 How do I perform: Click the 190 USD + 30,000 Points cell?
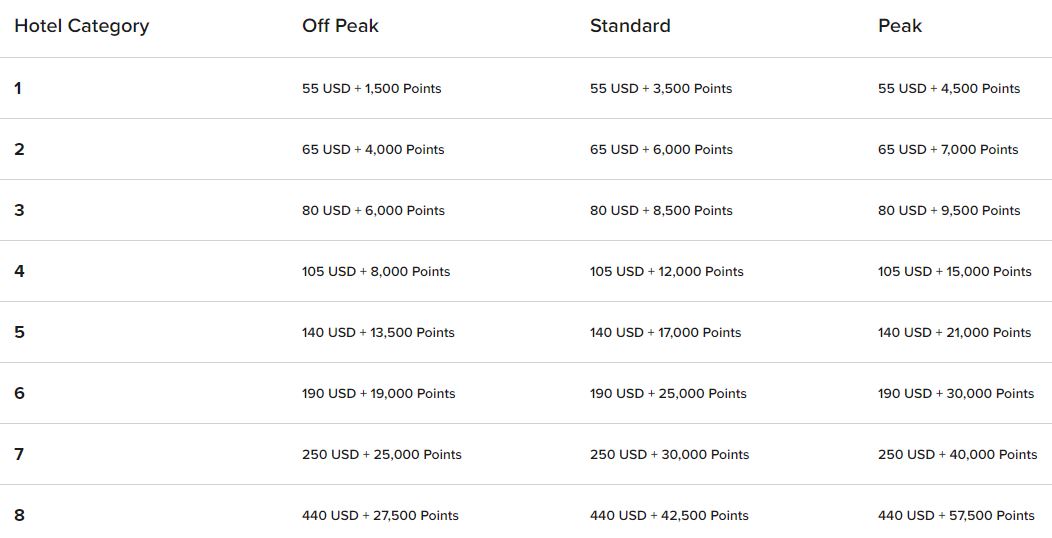coord(956,393)
